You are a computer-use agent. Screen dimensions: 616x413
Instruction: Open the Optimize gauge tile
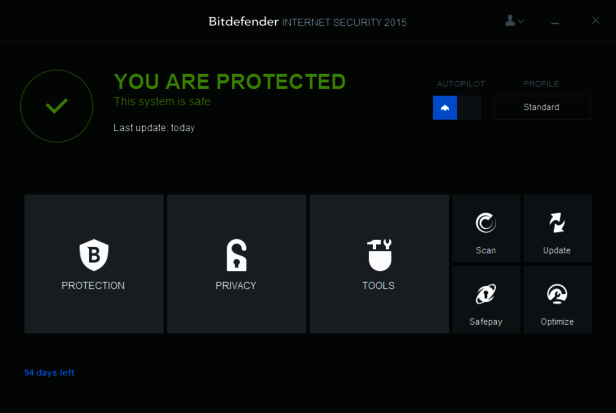(557, 299)
